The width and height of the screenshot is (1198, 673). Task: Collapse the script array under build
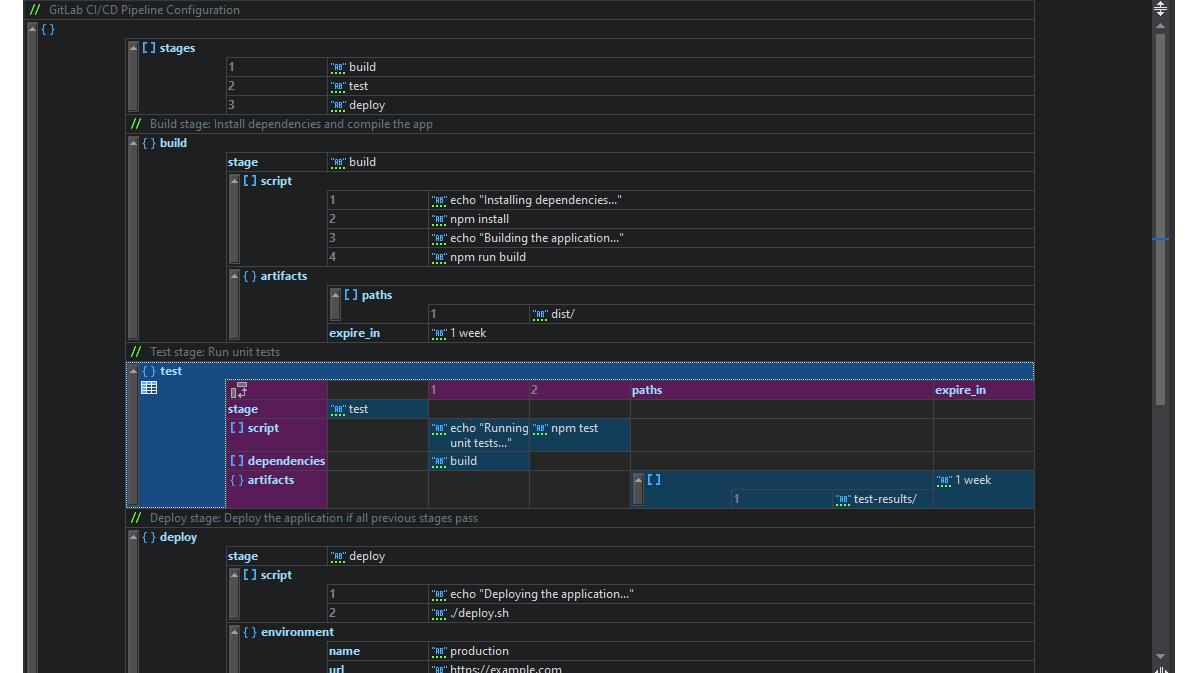coord(233,178)
